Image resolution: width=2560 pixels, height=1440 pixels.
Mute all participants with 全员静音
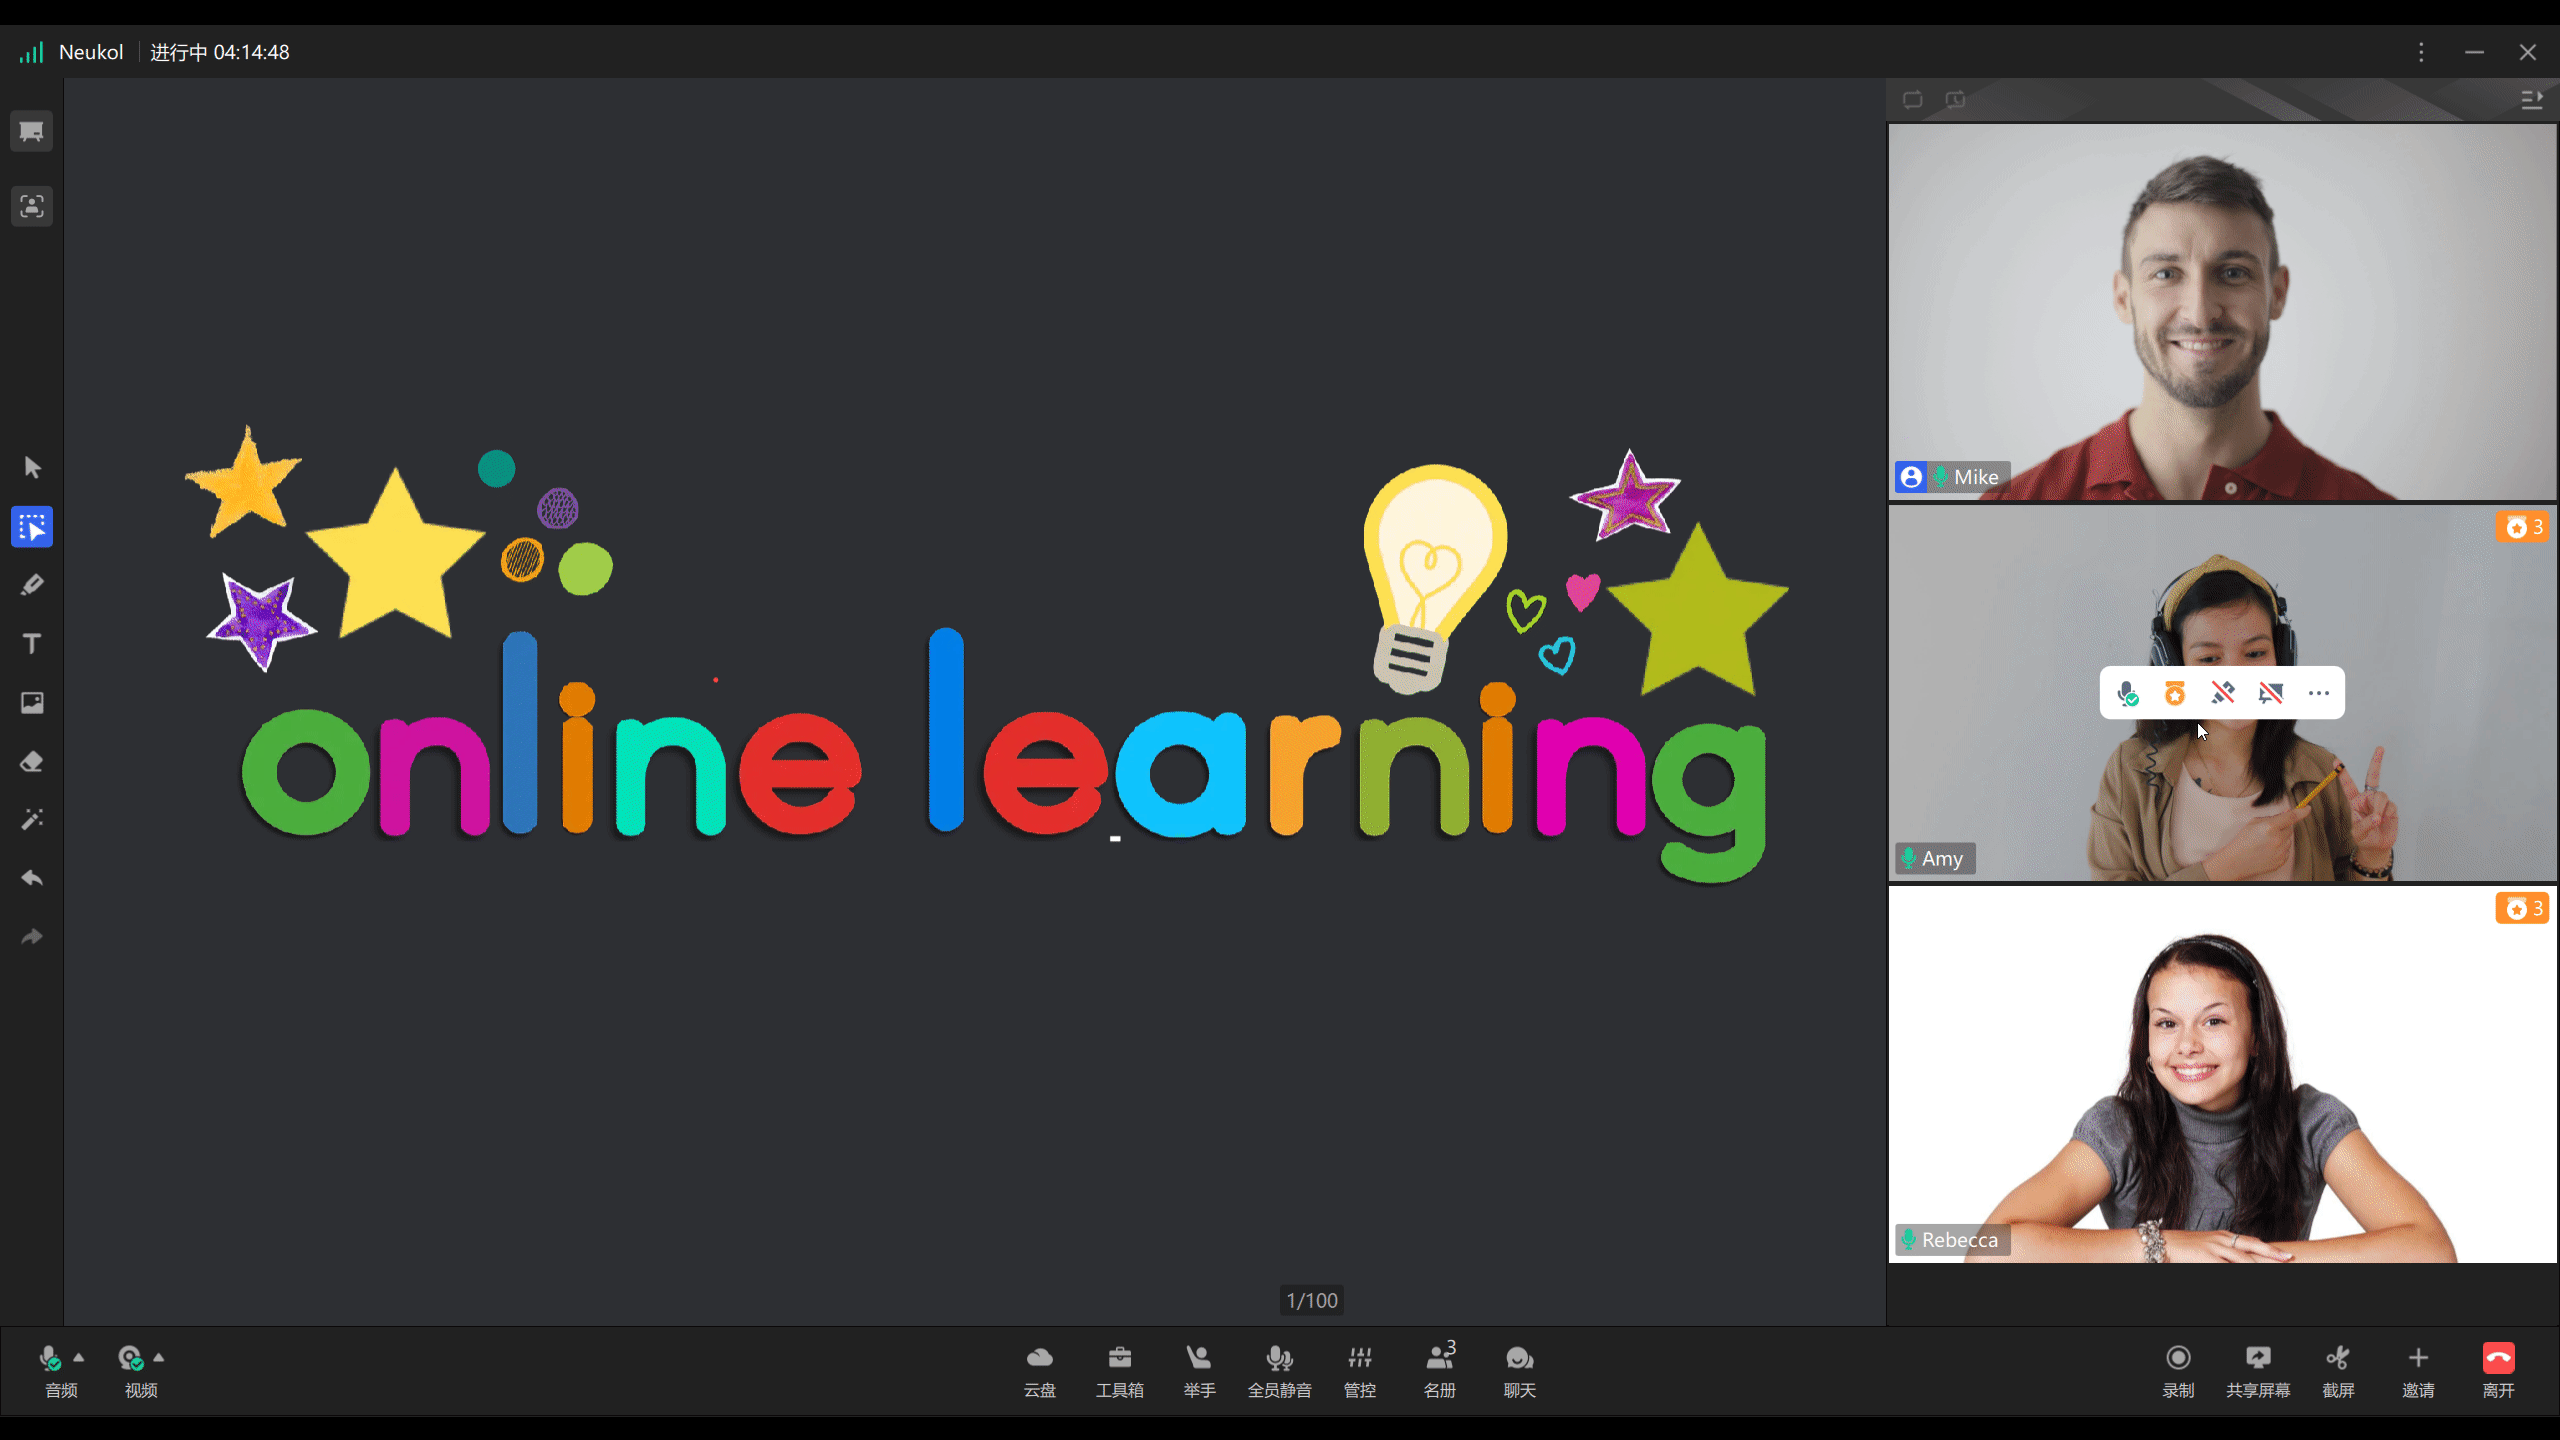click(x=1280, y=1371)
